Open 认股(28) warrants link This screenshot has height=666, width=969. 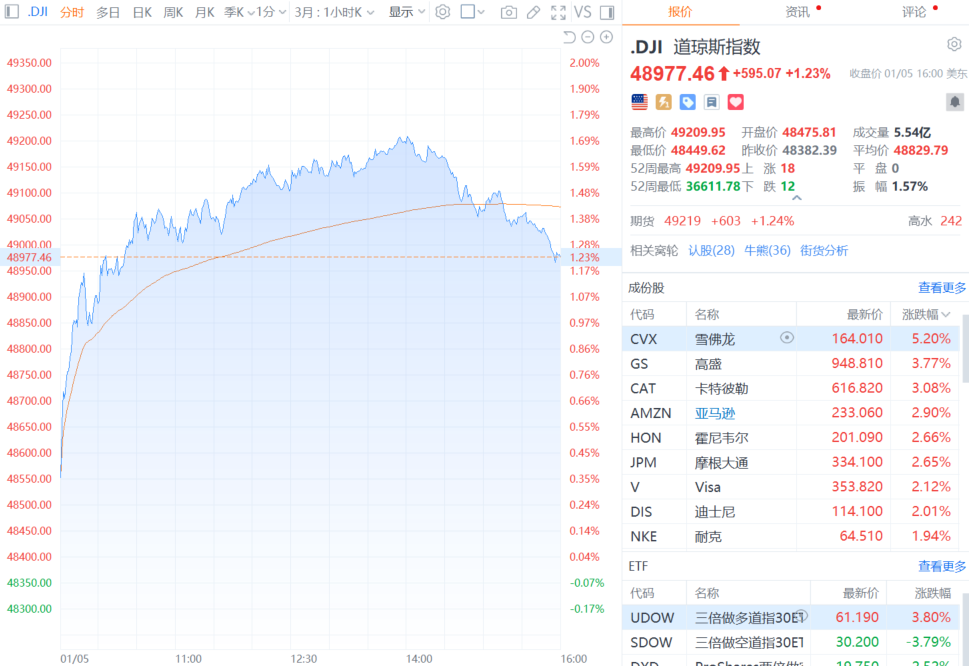point(711,250)
